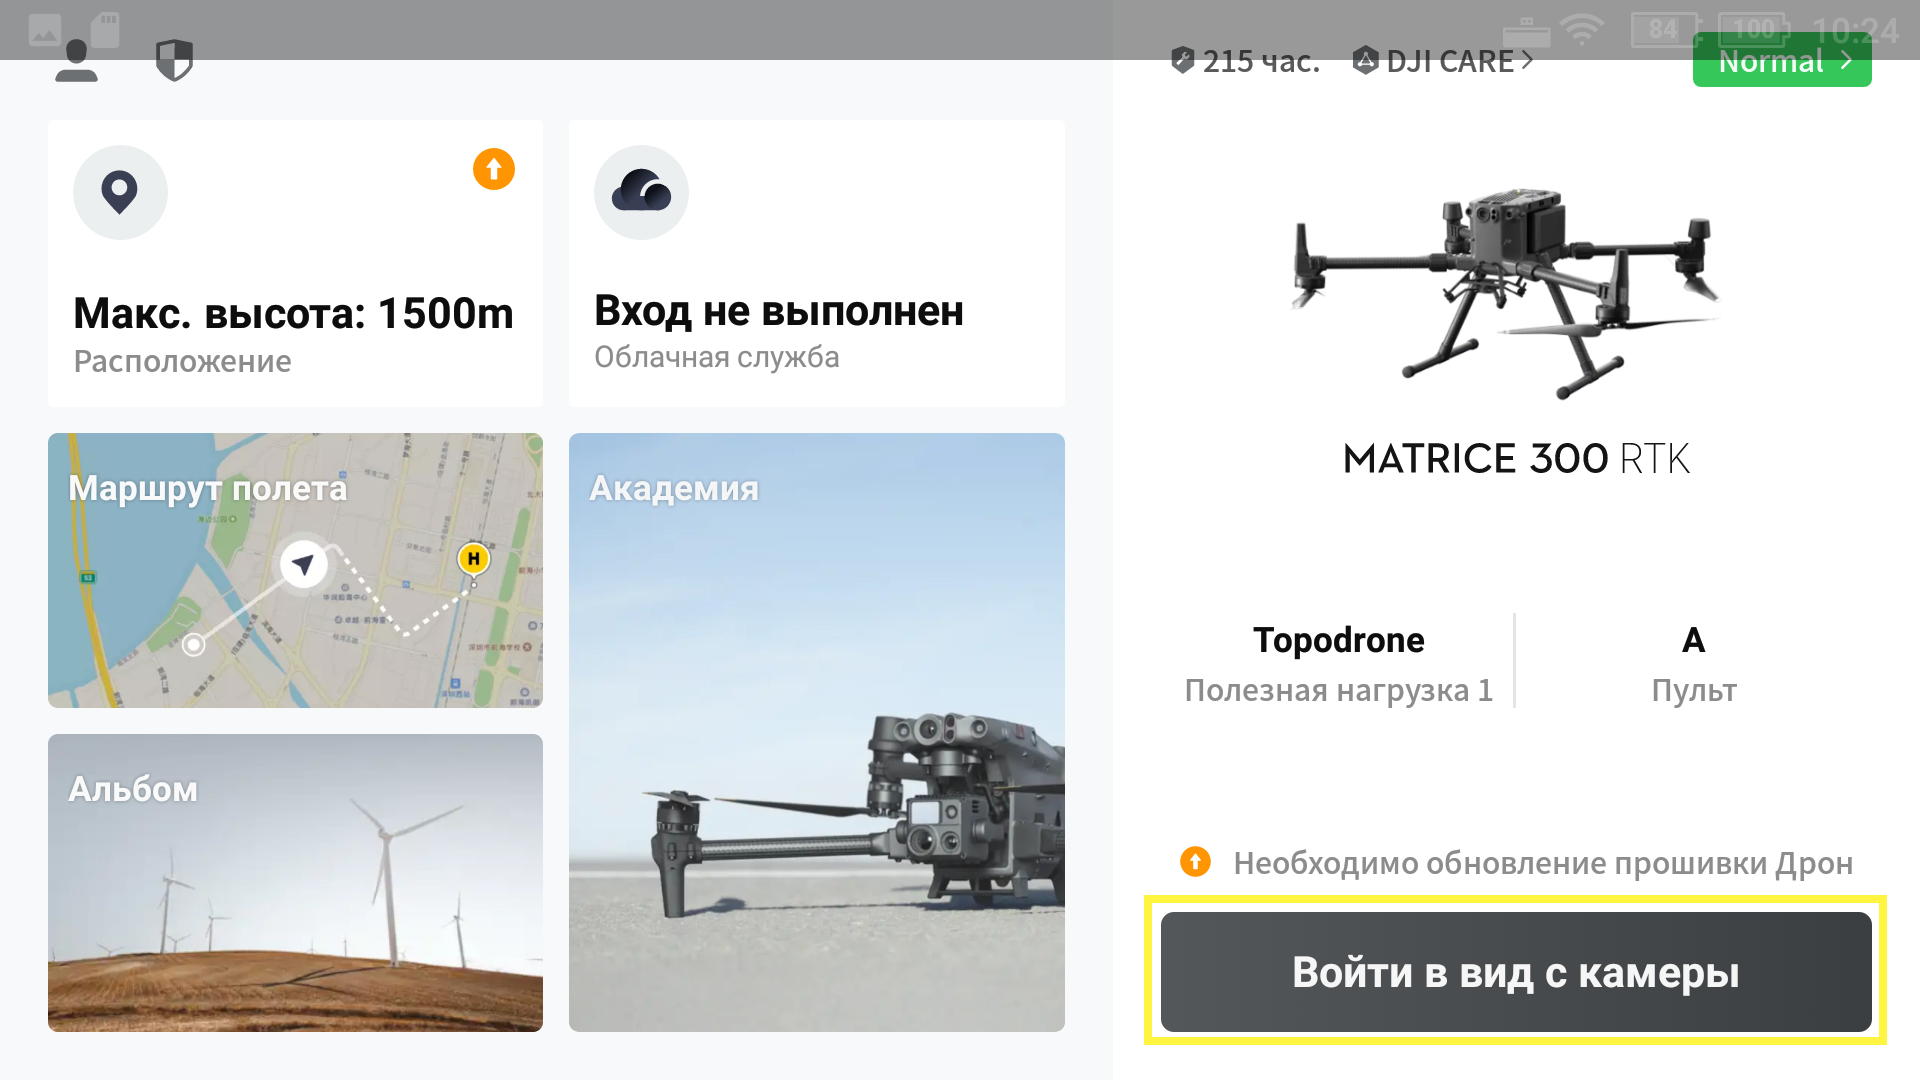Tap the orange update arrow on the location card
The width and height of the screenshot is (1920, 1080).
[494, 169]
